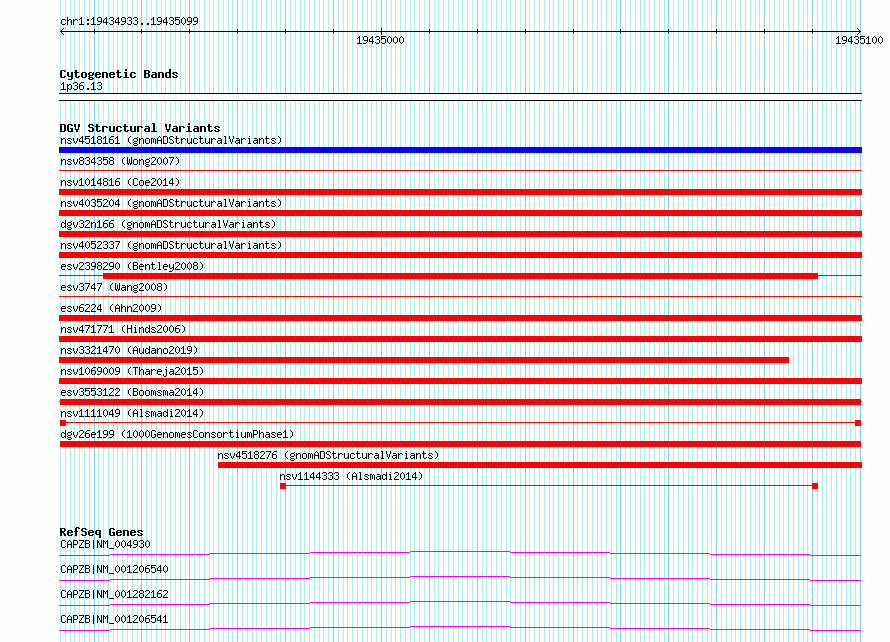This screenshot has width=890, height=642.
Task: Select the CAPZB|NM_001206541 gene label
Action: (x=114, y=619)
